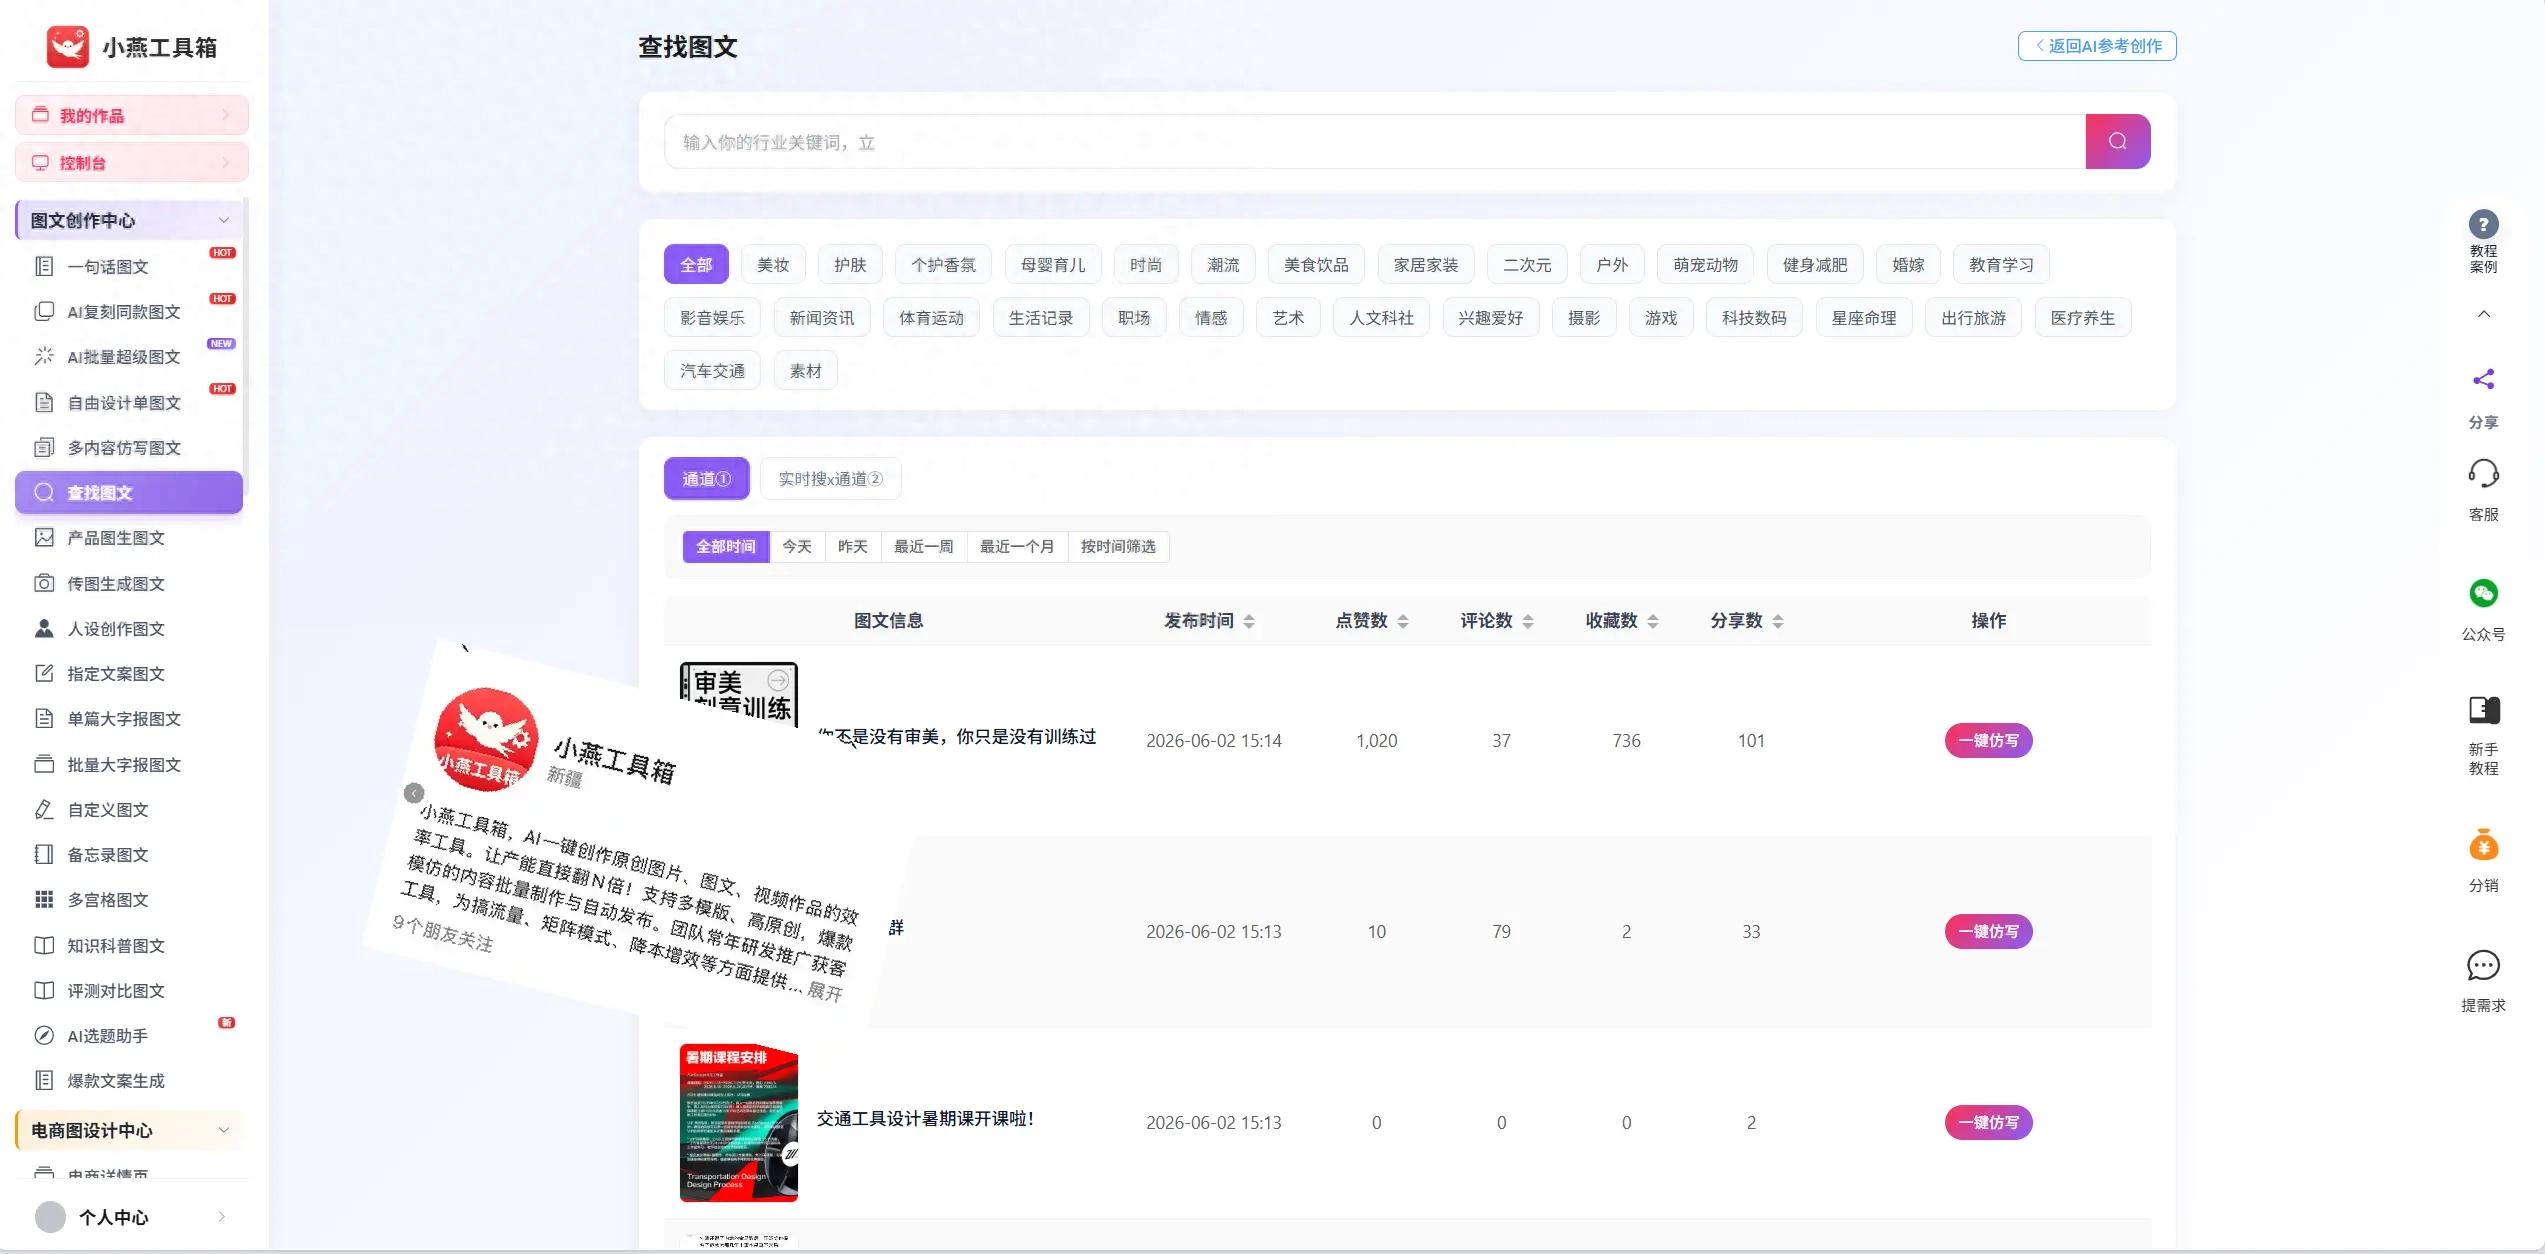2545x1254 pixels.
Task: Expand the 电商图设计中心 section
Action: 224,1130
